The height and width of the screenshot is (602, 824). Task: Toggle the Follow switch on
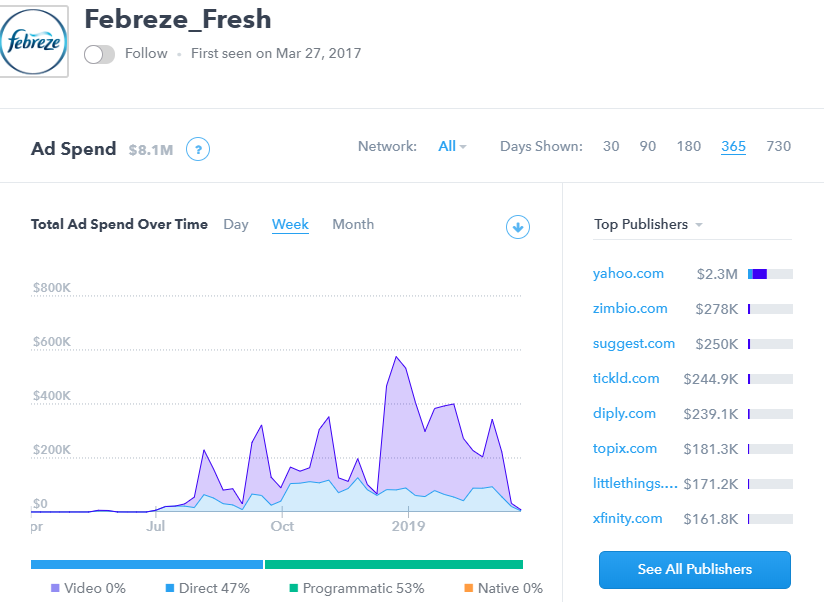click(x=99, y=54)
